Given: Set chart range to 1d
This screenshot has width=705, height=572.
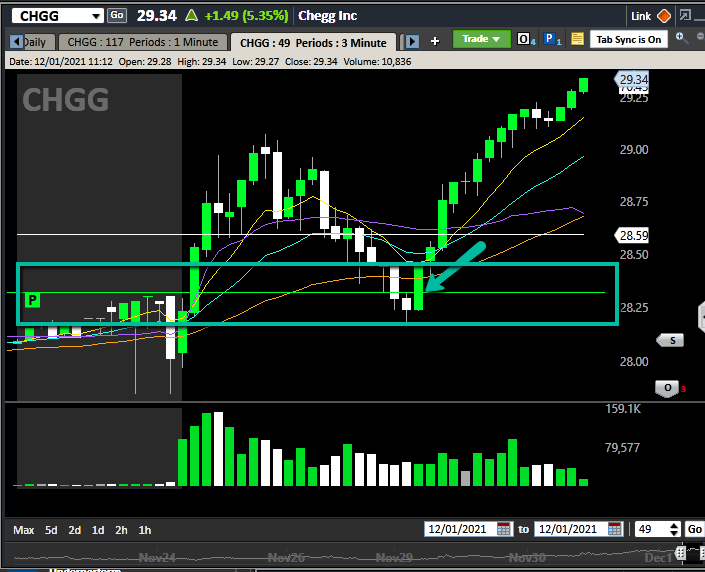Looking at the screenshot, I should point(98,530).
